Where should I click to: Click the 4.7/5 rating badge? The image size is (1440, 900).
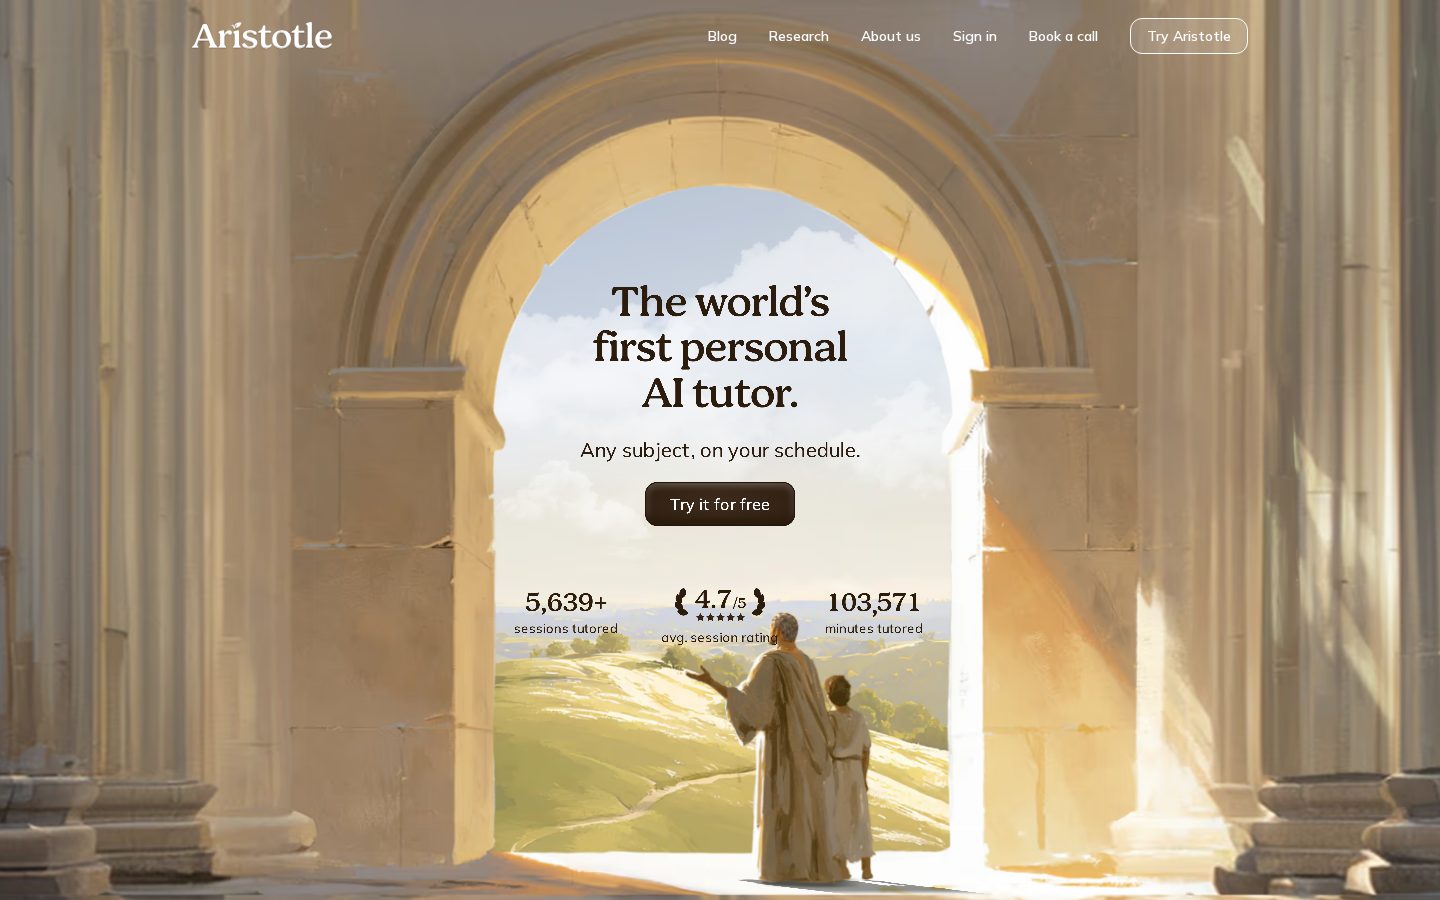pos(720,602)
